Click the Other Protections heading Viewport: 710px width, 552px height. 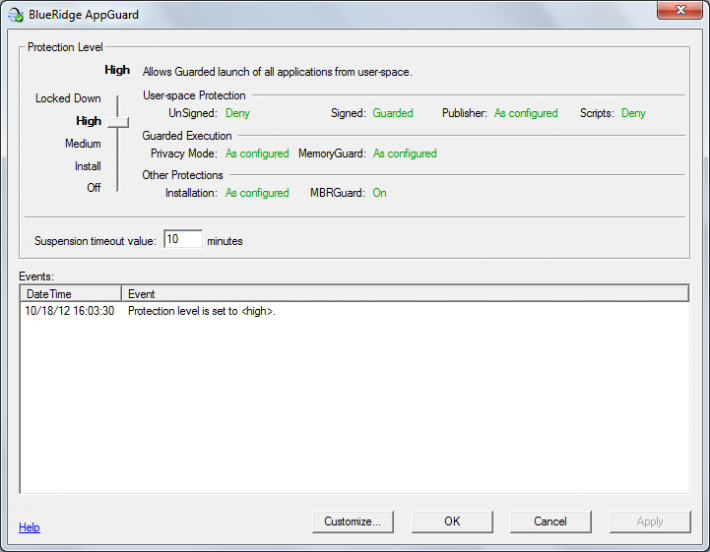pos(182,175)
